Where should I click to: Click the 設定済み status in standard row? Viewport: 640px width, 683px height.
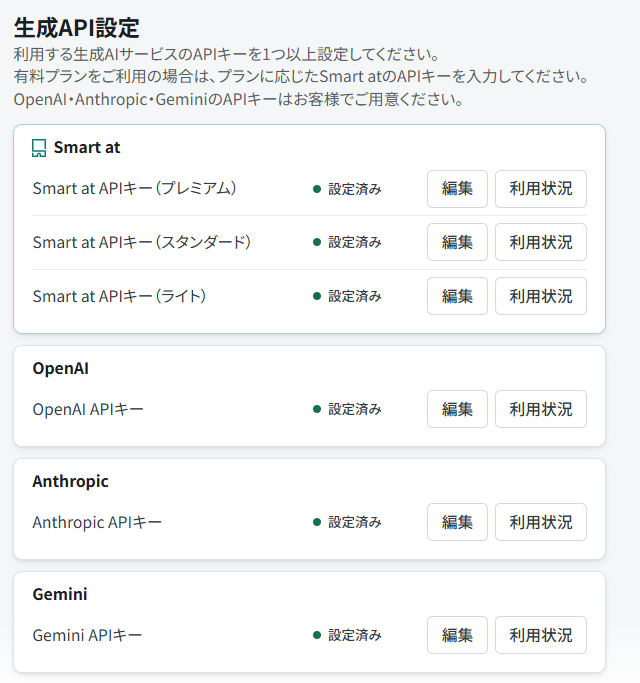(347, 242)
